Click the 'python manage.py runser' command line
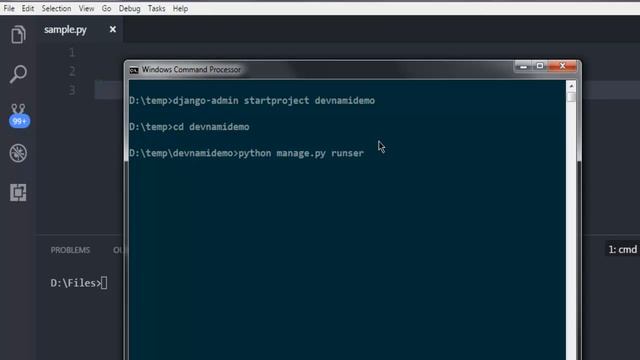This screenshot has width=640, height=360. coord(246,153)
